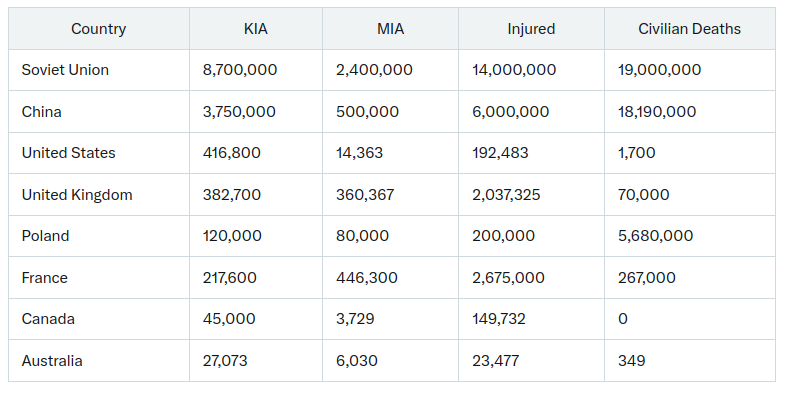This screenshot has width=785, height=394.
Task: Click China civilian deaths 18,190,000
Action: coord(657,111)
